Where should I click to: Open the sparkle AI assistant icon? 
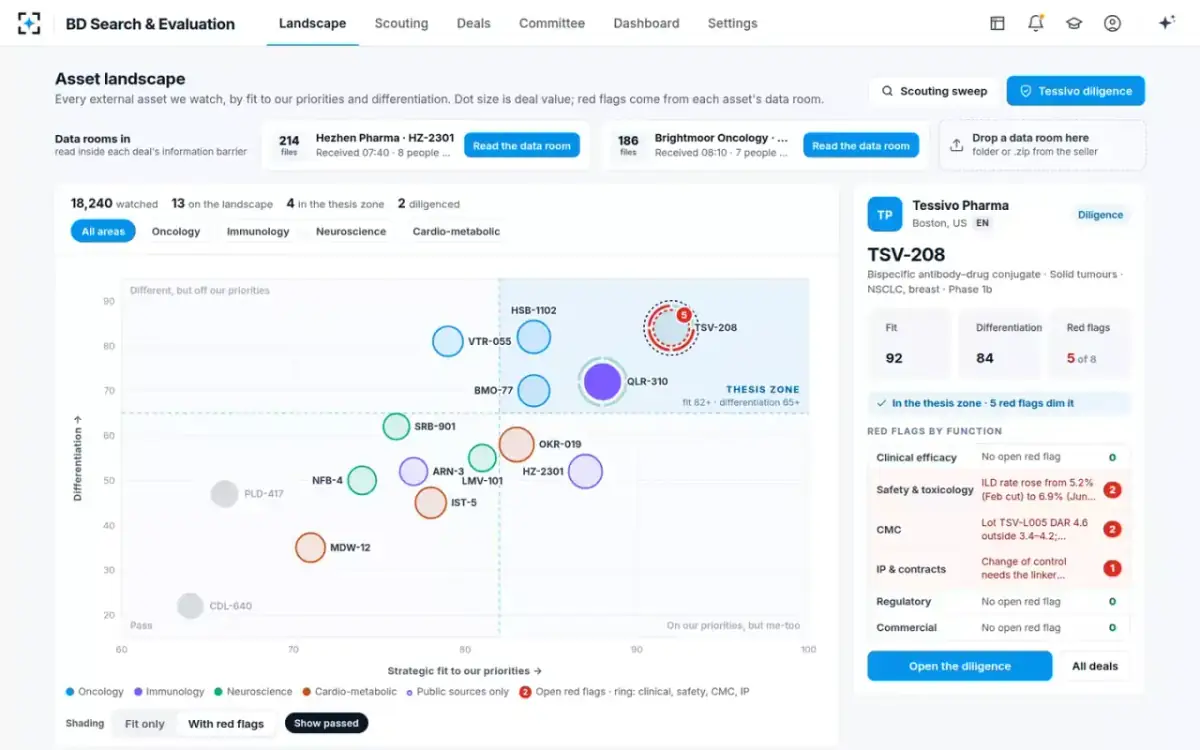[x=1166, y=23]
